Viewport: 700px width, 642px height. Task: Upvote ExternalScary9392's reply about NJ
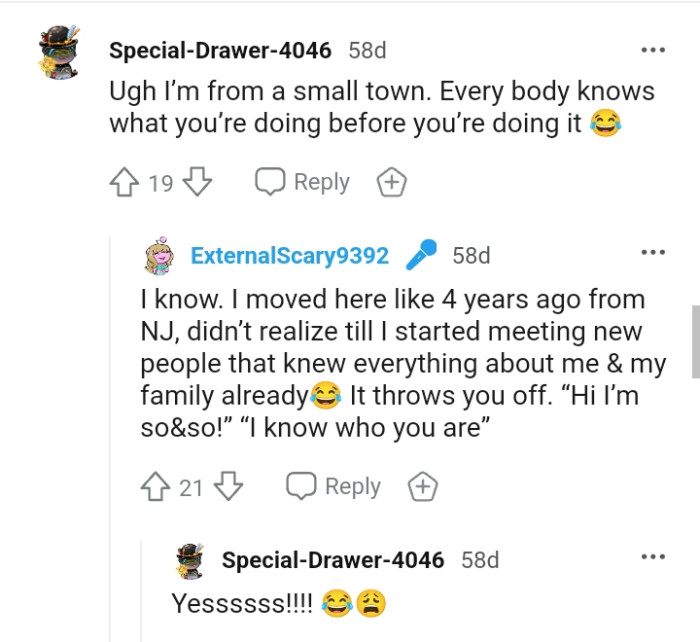[x=156, y=486]
